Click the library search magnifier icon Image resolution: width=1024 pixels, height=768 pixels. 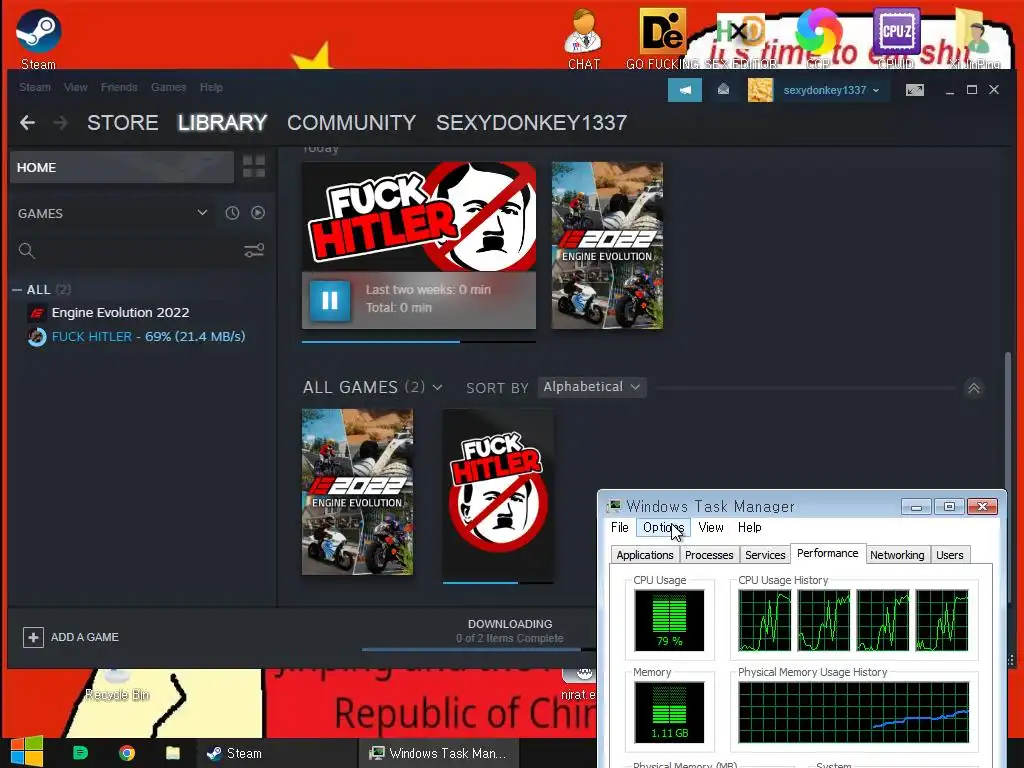pos(27,250)
